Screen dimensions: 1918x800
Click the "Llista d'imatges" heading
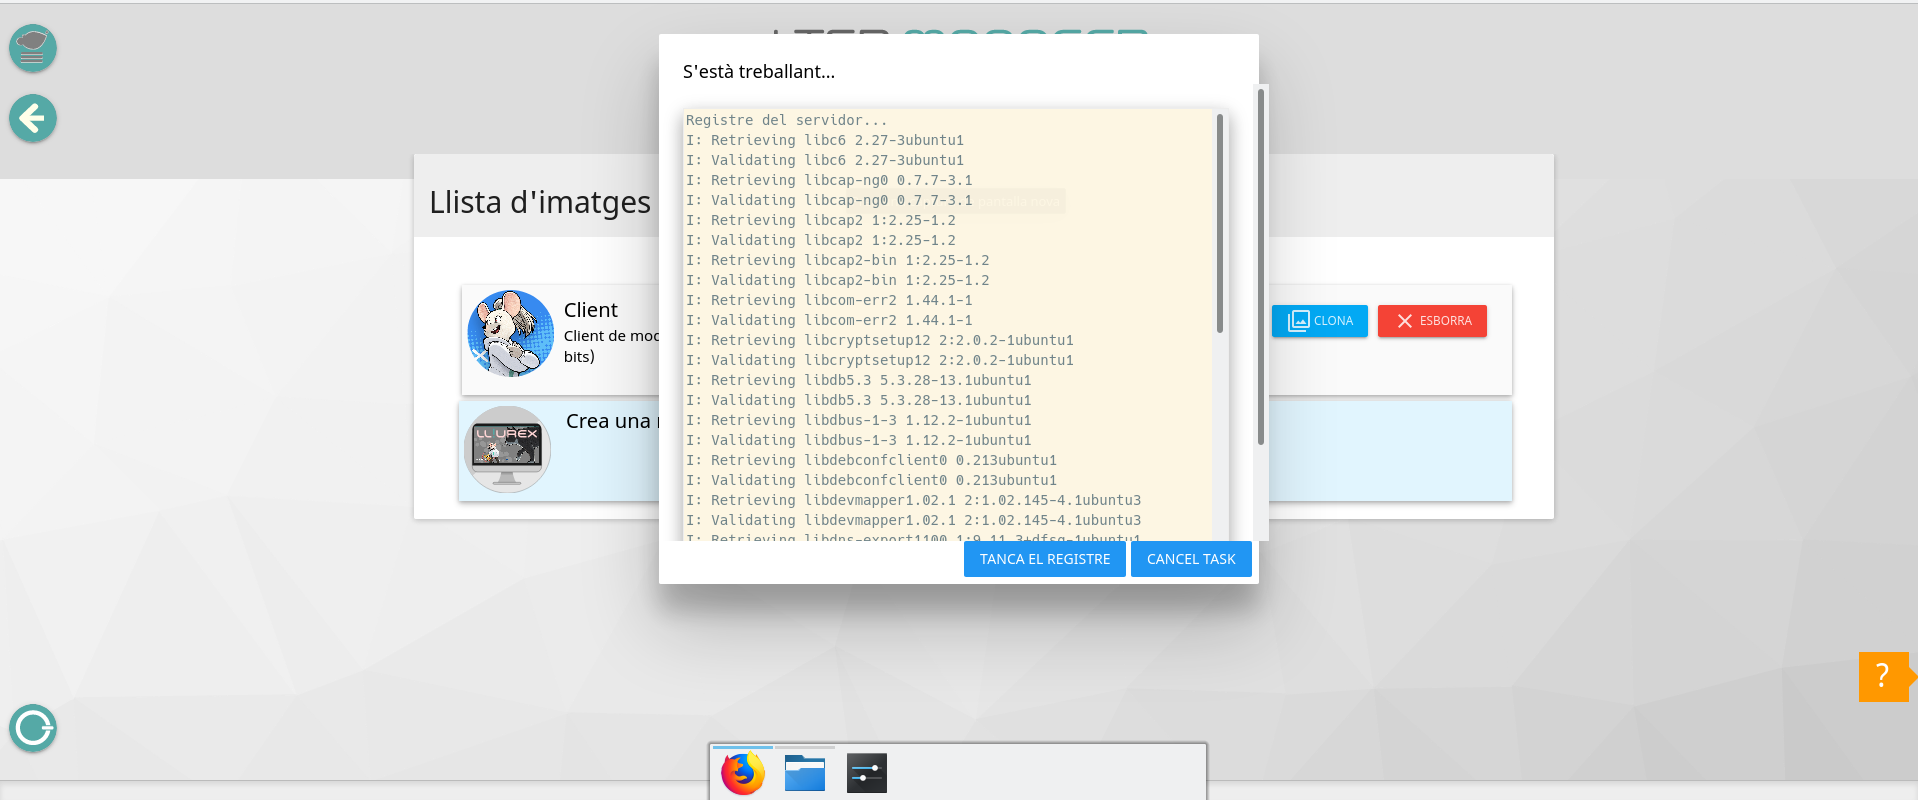click(539, 202)
